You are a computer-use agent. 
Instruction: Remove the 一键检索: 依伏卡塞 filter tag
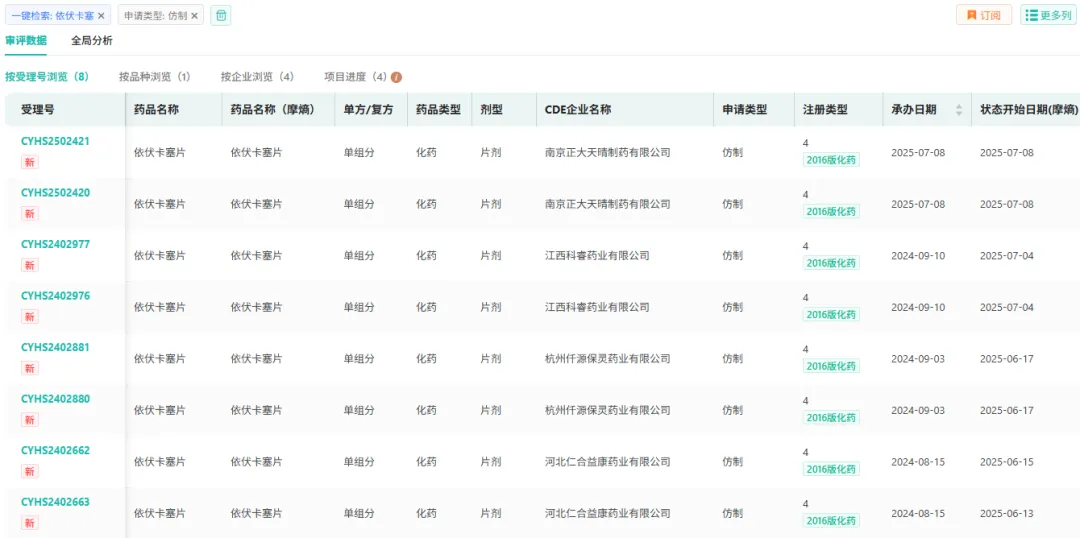click(x=101, y=16)
